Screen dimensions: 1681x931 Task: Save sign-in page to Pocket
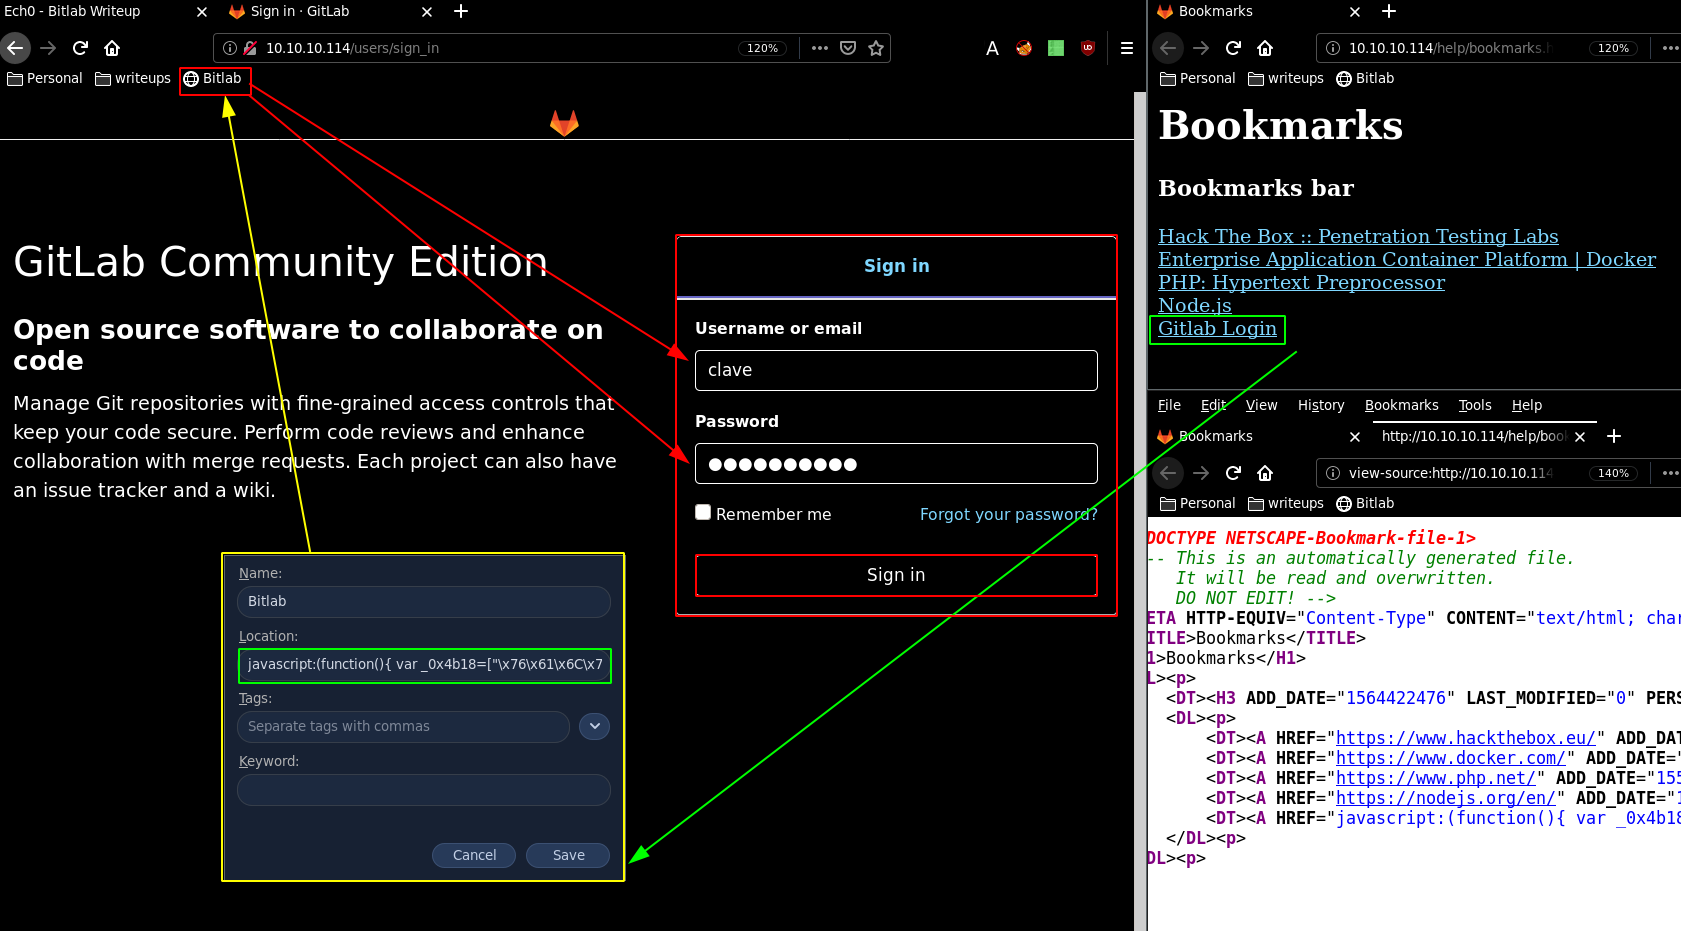848,48
